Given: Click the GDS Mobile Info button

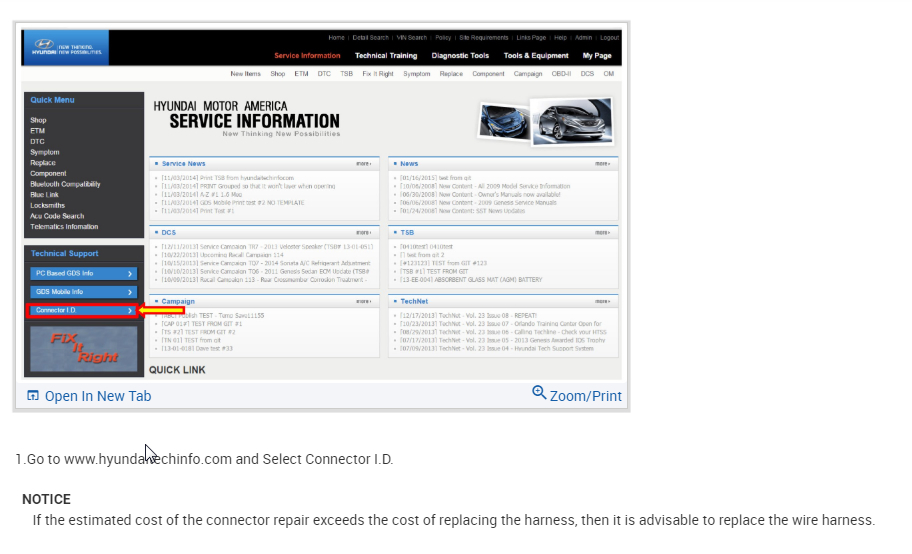Looking at the screenshot, I should [83, 292].
